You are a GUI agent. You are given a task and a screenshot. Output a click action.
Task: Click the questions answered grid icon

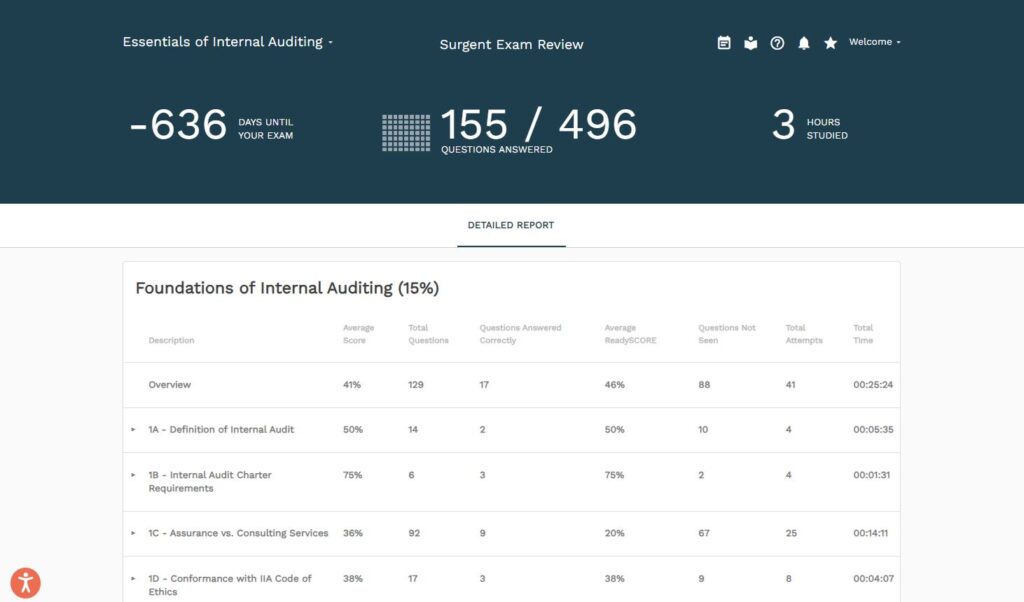pyautogui.click(x=406, y=133)
